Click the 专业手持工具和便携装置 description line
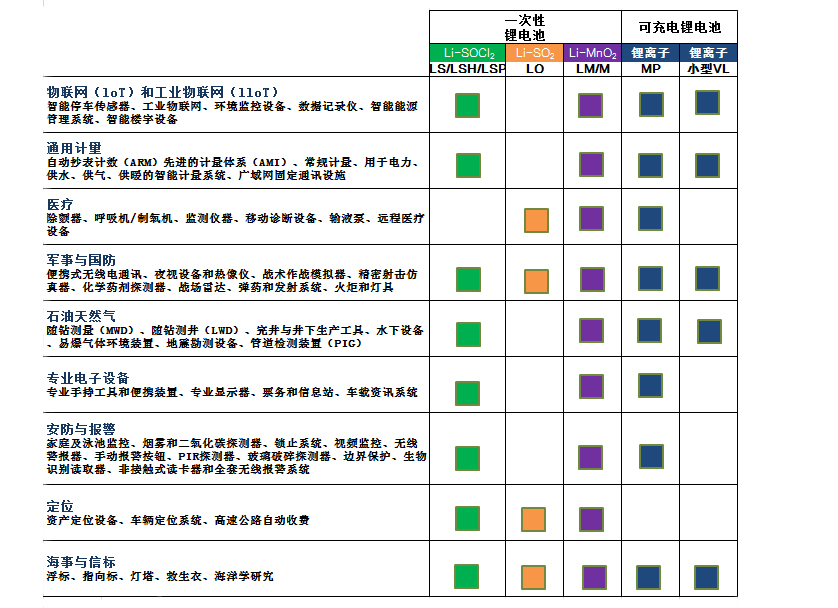 click(232, 392)
